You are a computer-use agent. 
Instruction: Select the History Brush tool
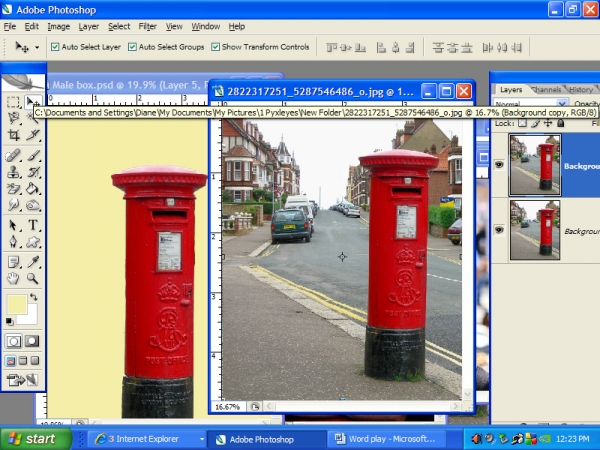[x=33, y=172]
